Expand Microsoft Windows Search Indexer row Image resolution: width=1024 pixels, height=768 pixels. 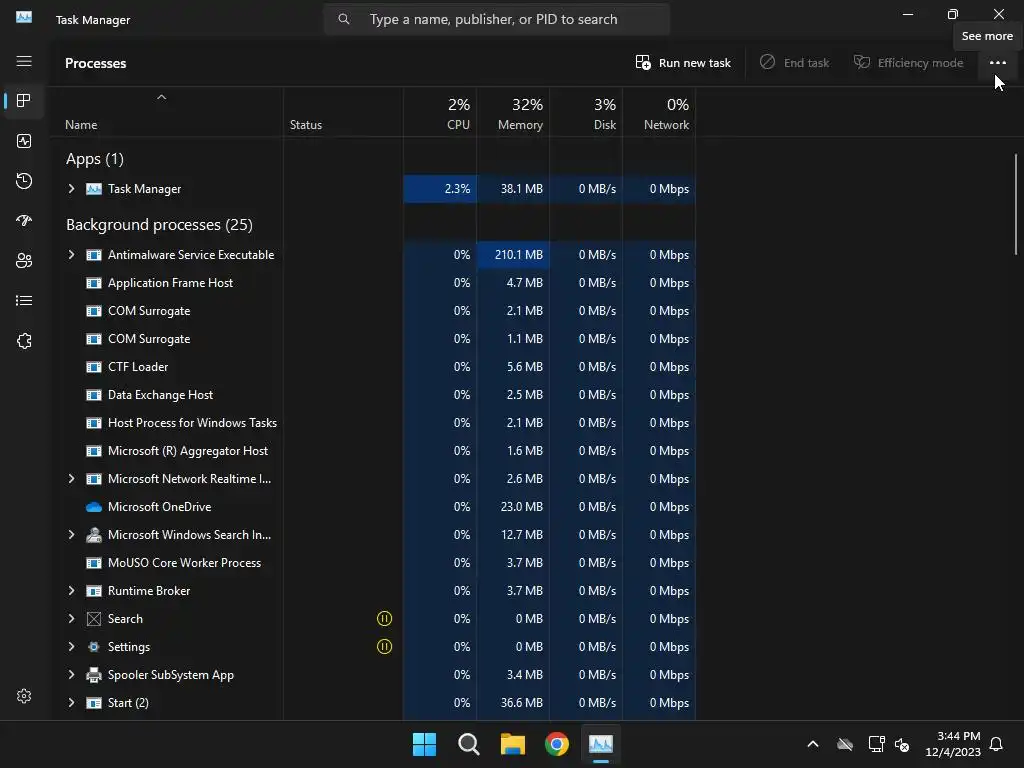(x=71, y=535)
